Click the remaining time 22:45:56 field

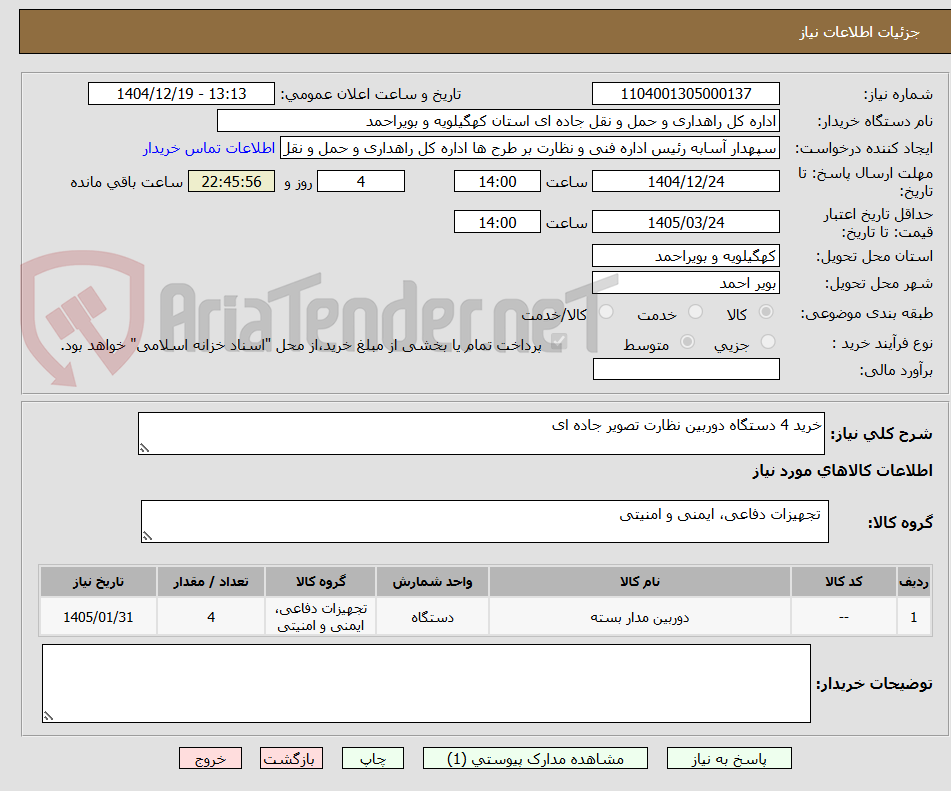pos(232,181)
